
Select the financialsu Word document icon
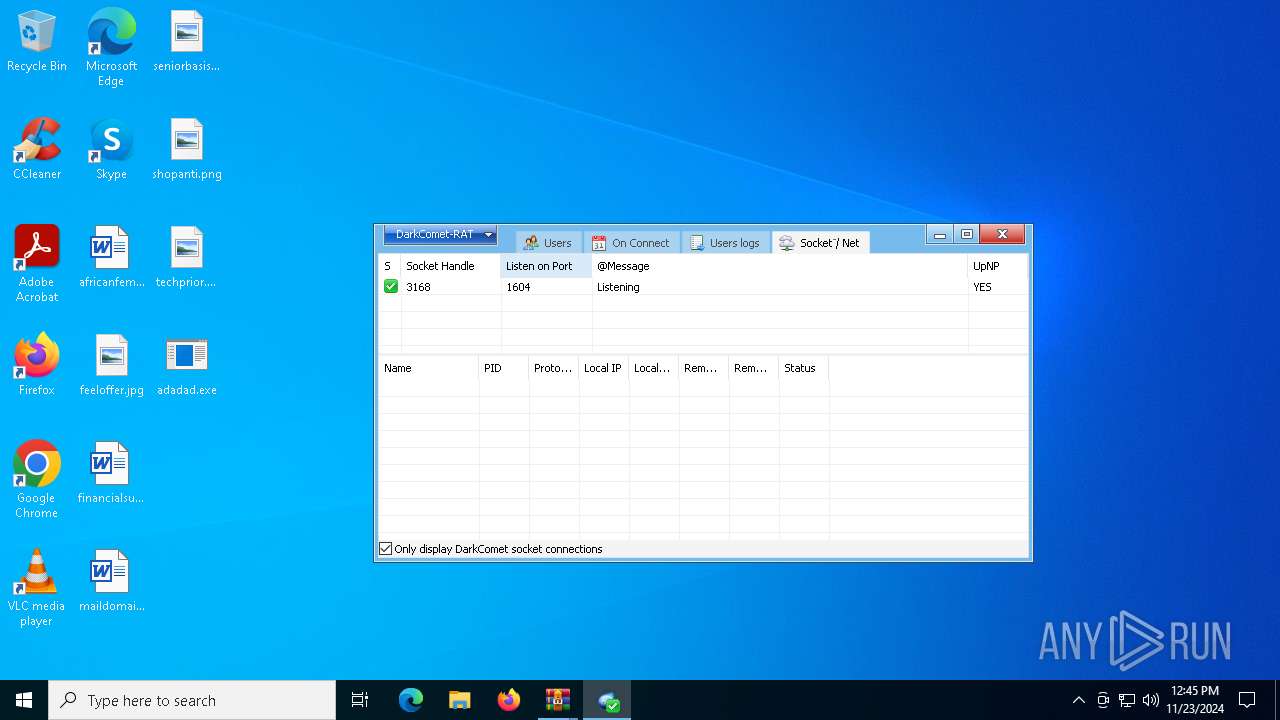point(111,474)
